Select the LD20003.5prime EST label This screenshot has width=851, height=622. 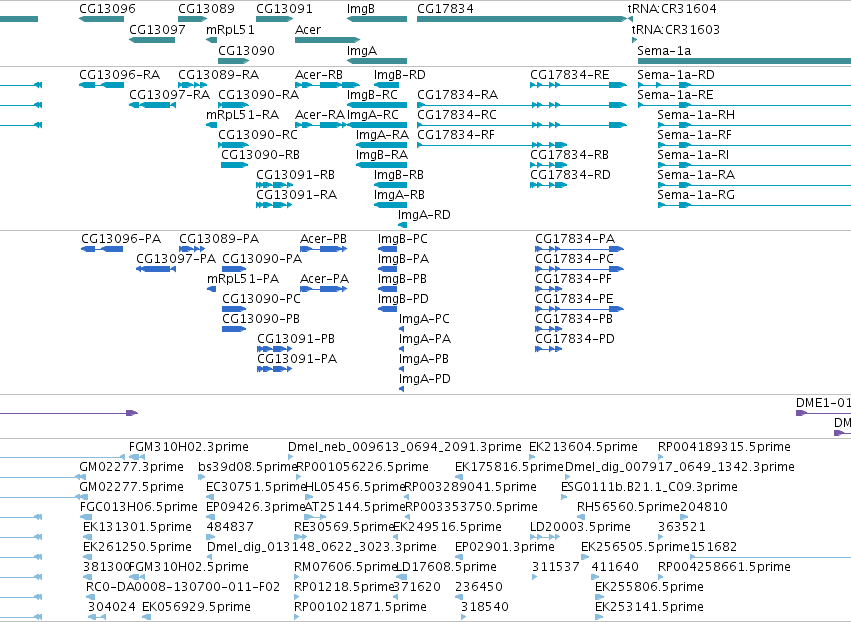tap(580, 527)
